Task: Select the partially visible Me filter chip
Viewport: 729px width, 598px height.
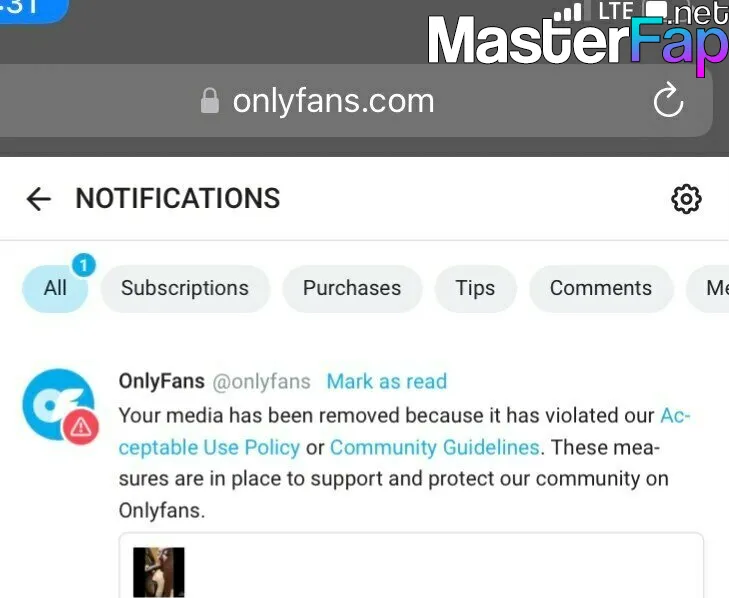Action: coord(708,288)
